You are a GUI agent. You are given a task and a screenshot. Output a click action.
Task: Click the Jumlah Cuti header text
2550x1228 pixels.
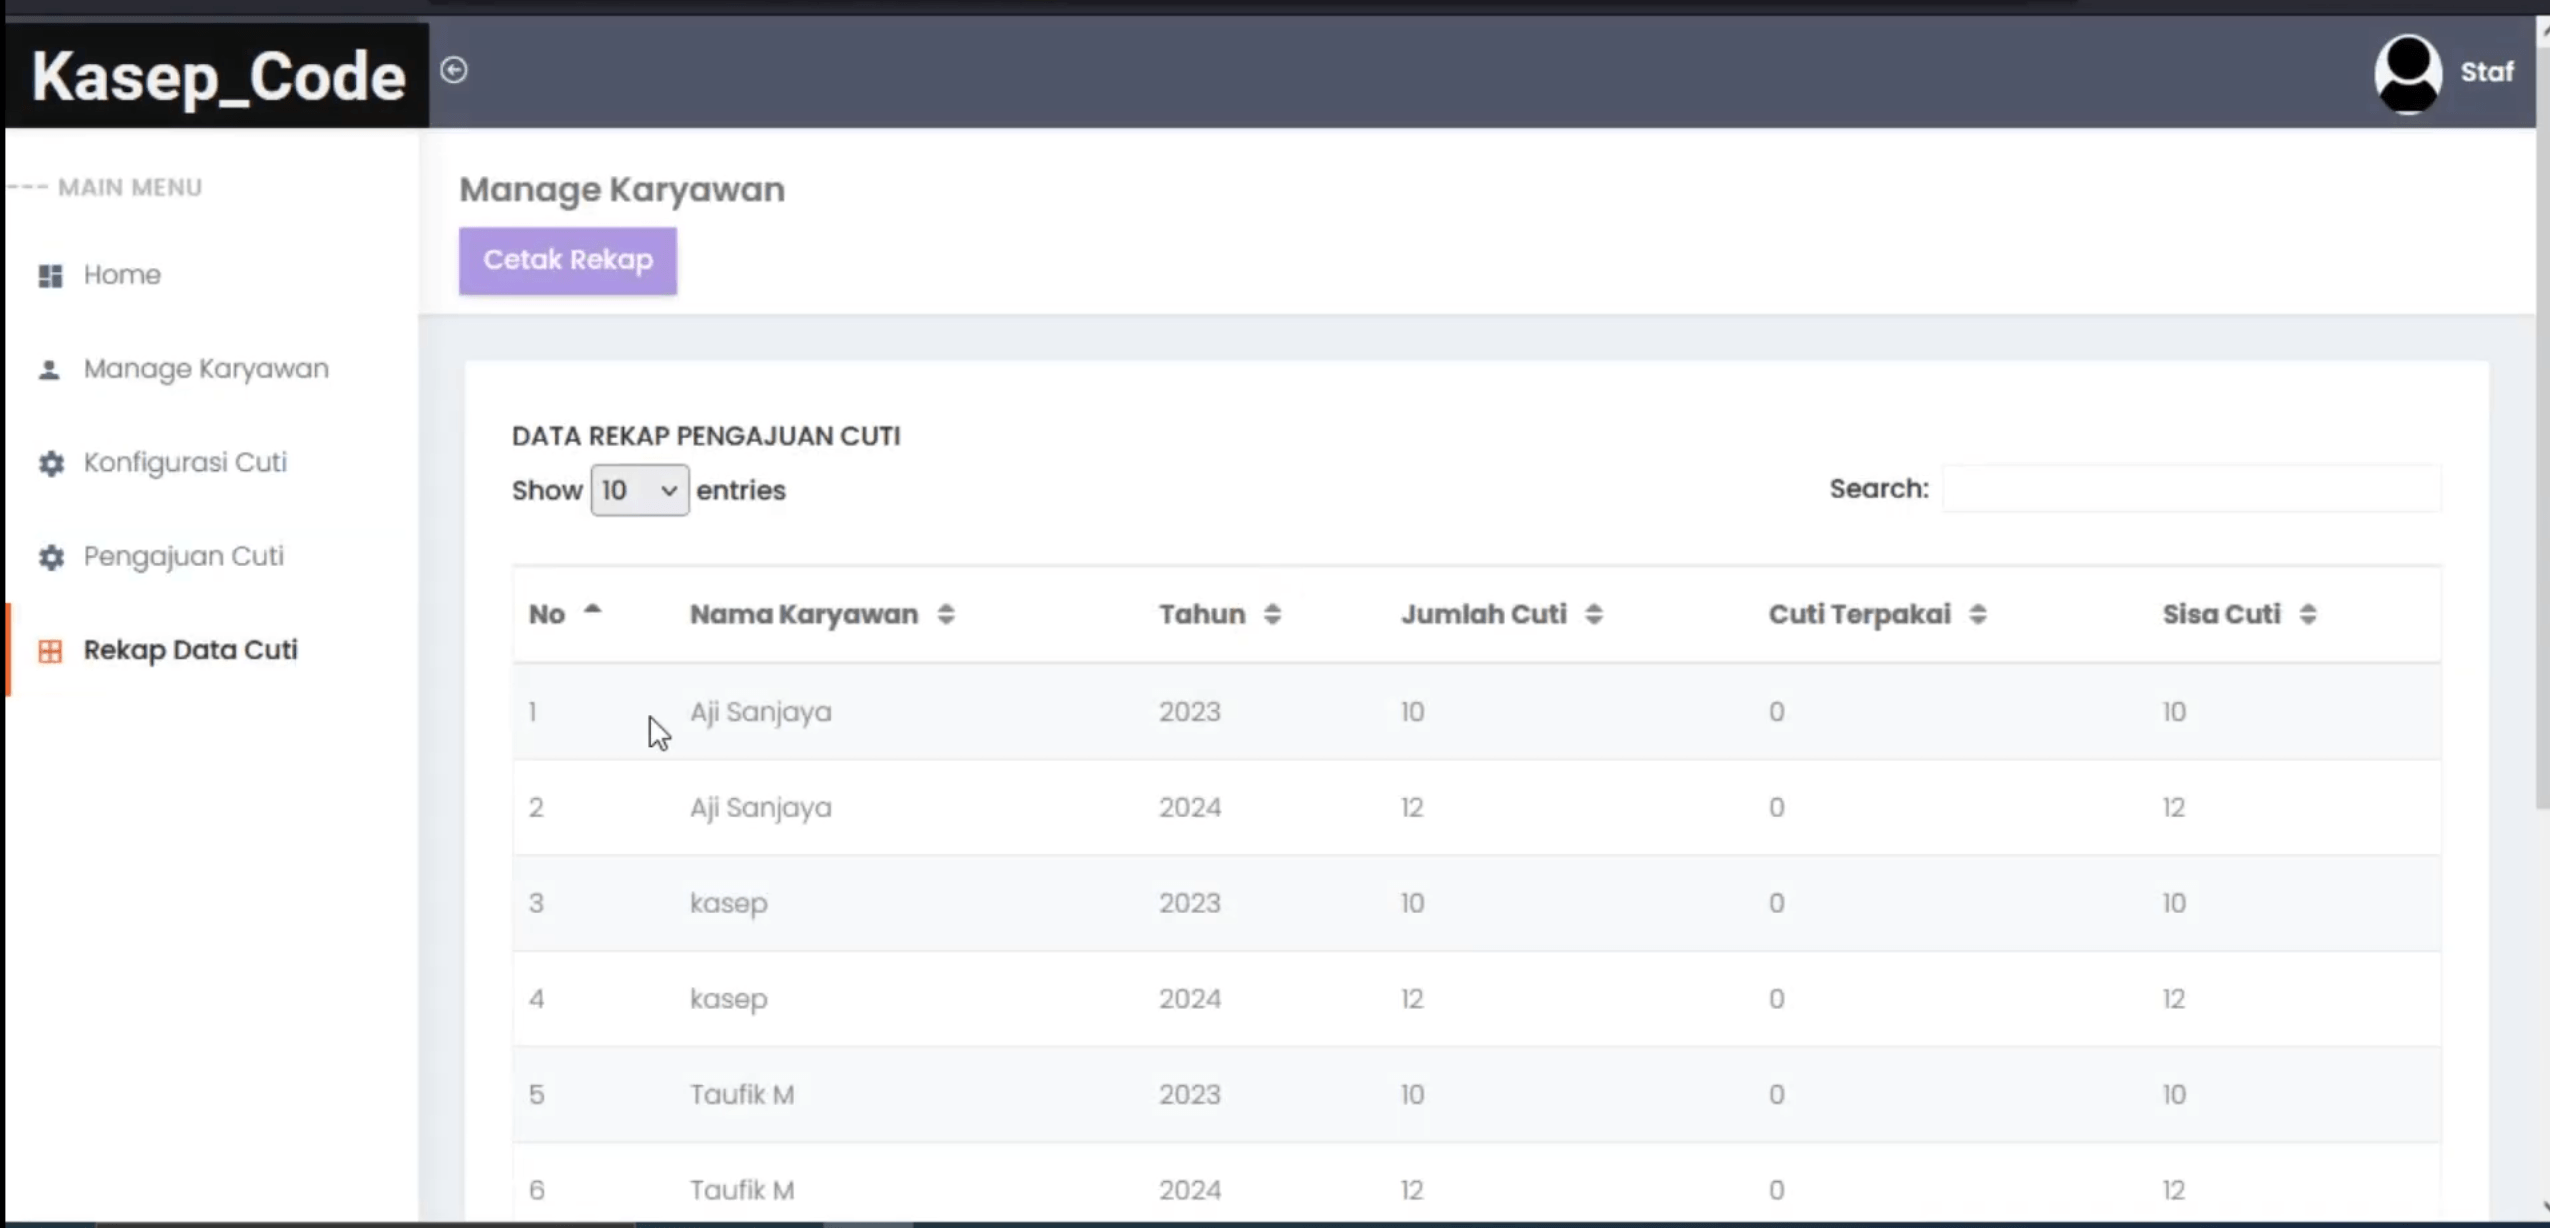point(1484,614)
